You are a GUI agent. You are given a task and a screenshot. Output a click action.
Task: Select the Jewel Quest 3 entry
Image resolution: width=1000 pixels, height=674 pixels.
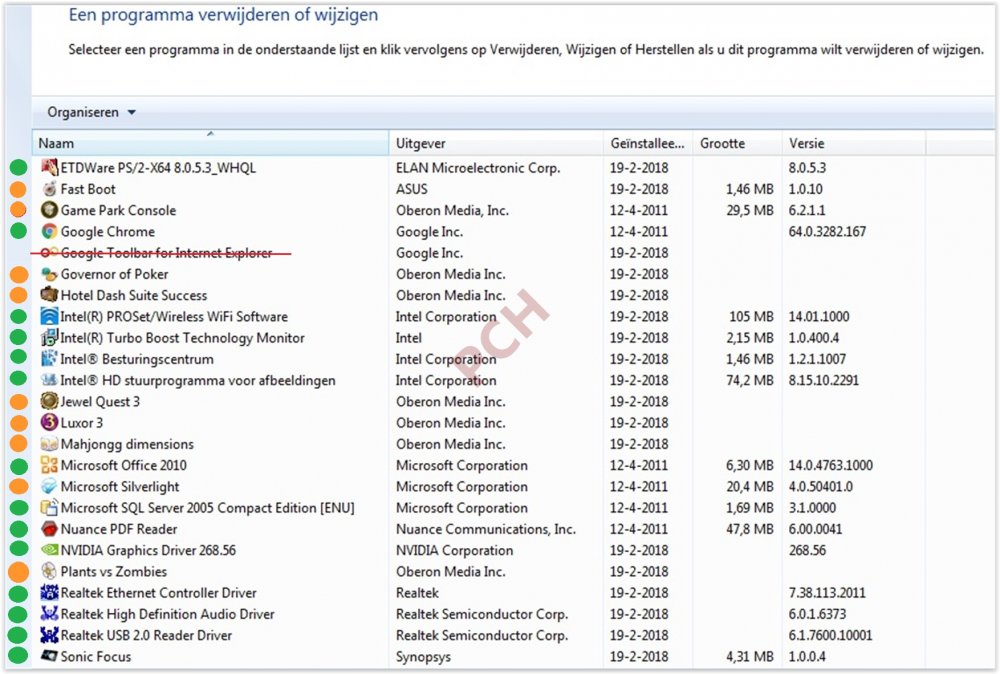100,401
